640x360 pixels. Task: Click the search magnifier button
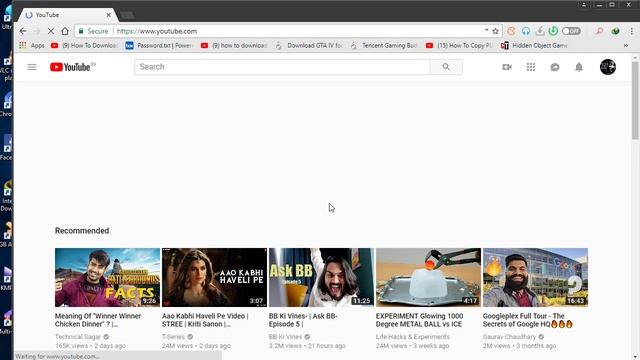pos(446,67)
